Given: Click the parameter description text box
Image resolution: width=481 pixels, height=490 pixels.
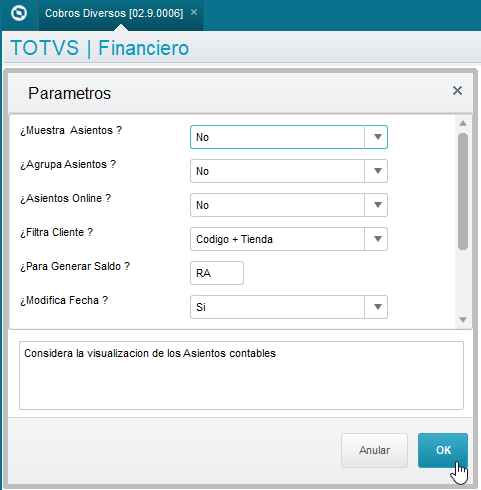Looking at the screenshot, I should point(241,375).
